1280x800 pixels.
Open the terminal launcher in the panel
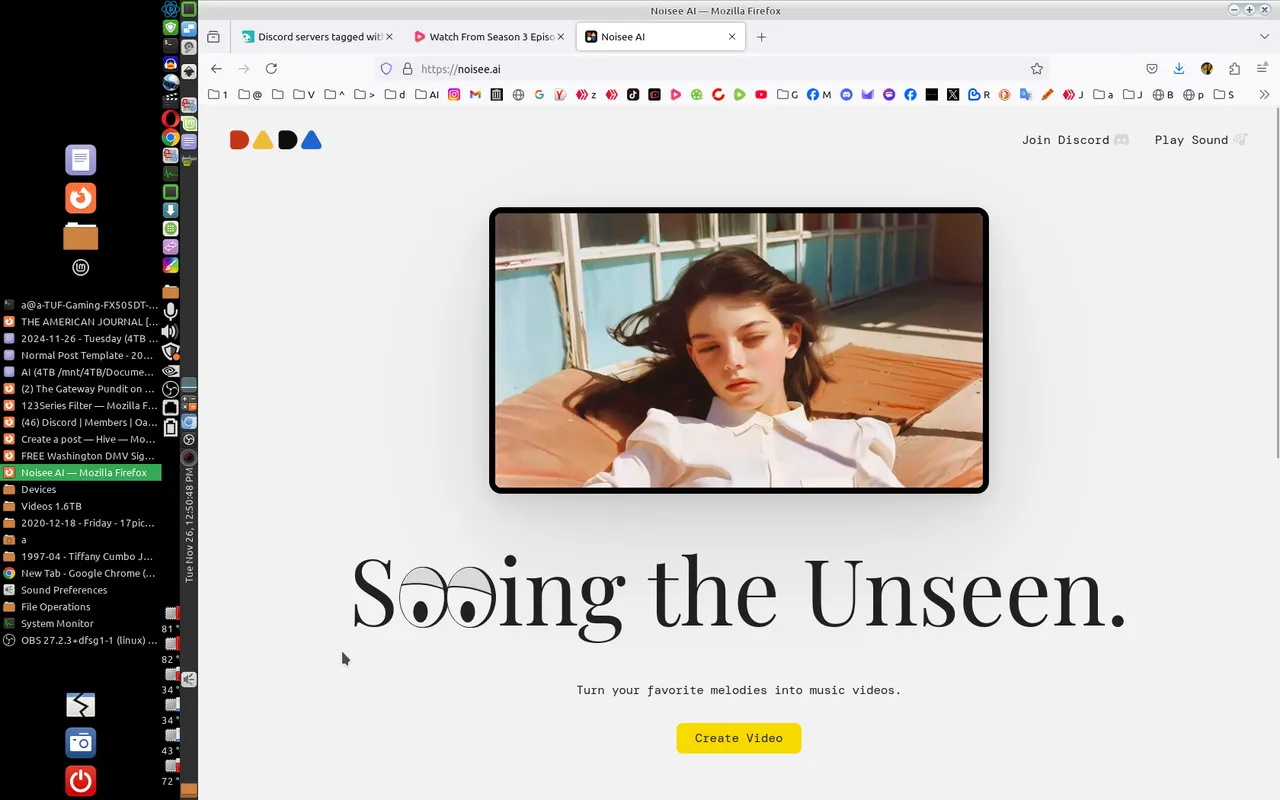click(170, 45)
